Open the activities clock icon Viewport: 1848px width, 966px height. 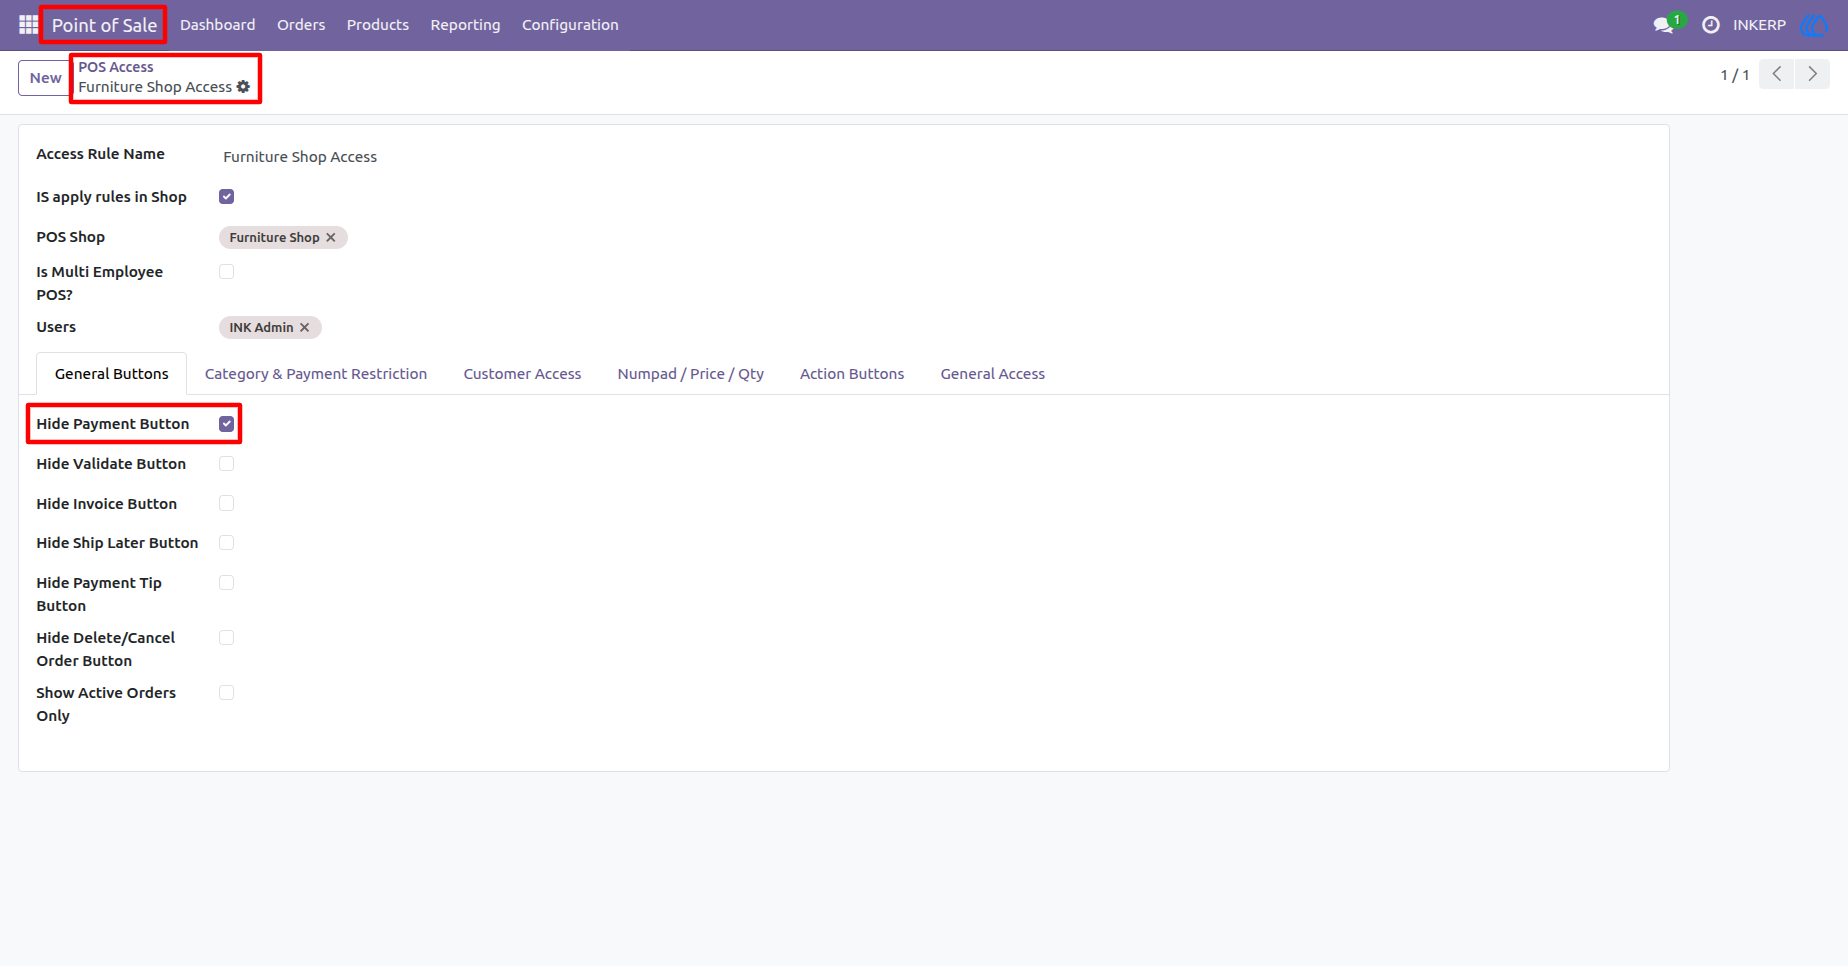pos(1711,25)
